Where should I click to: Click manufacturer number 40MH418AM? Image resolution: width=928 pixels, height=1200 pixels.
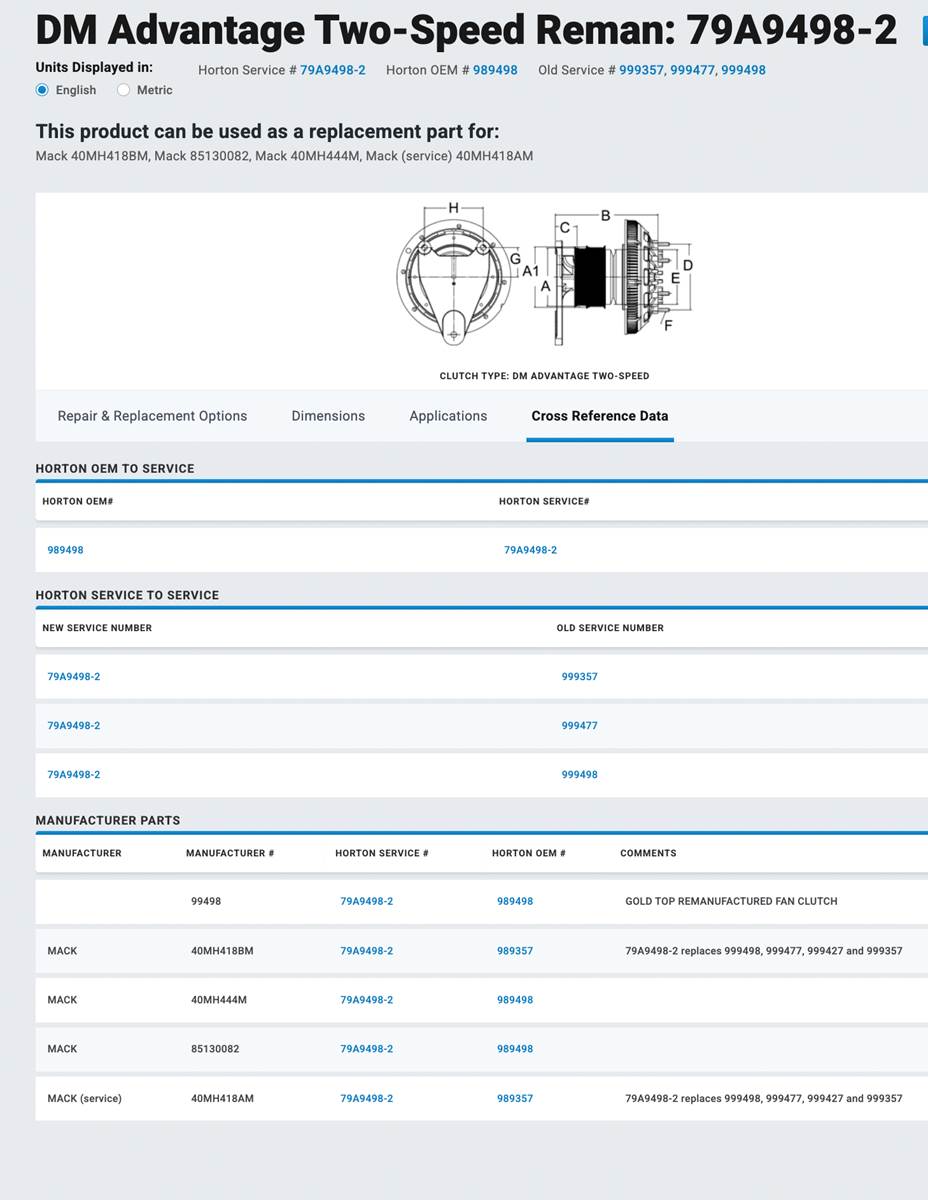[222, 1098]
